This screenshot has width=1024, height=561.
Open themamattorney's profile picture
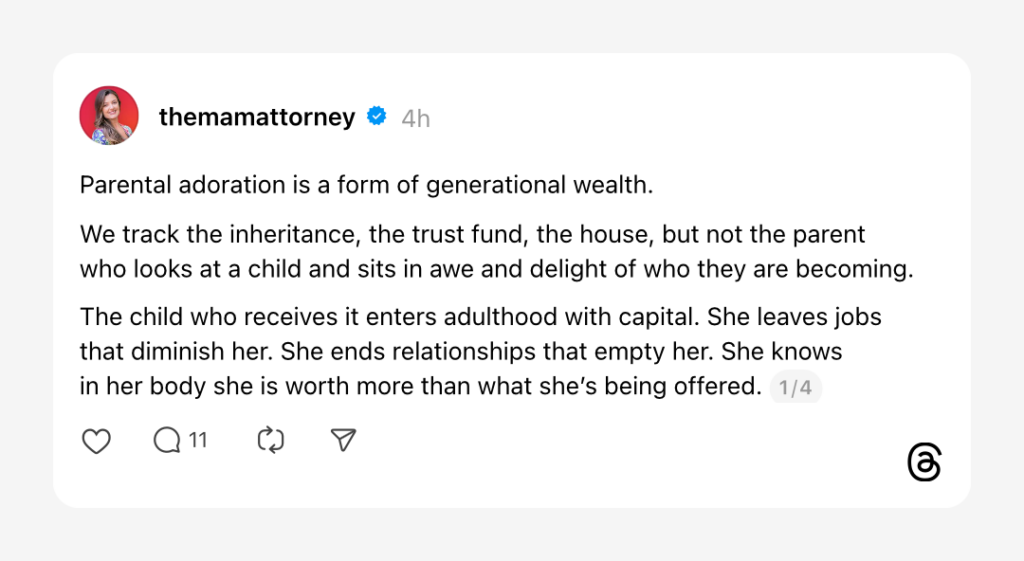pos(108,115)
